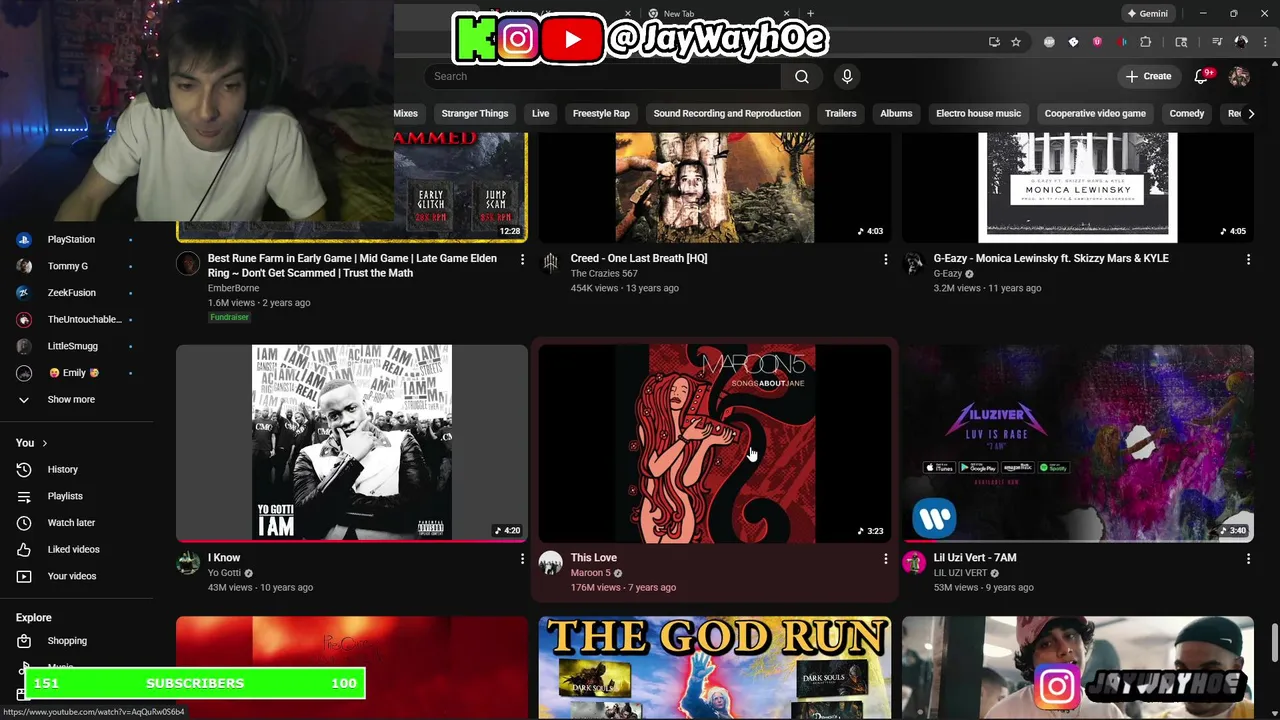This screenshot has width=1280, height=720.
Task: Select the Comedy filter chip
Action: (1187, 114)
